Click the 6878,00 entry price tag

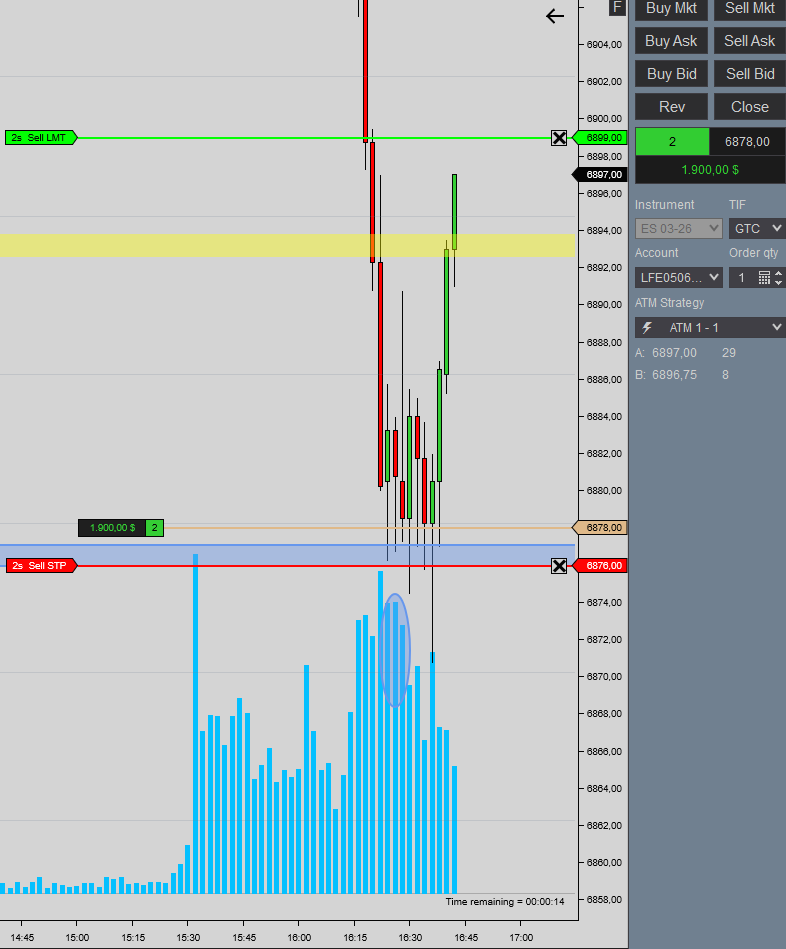click(600, 528)
